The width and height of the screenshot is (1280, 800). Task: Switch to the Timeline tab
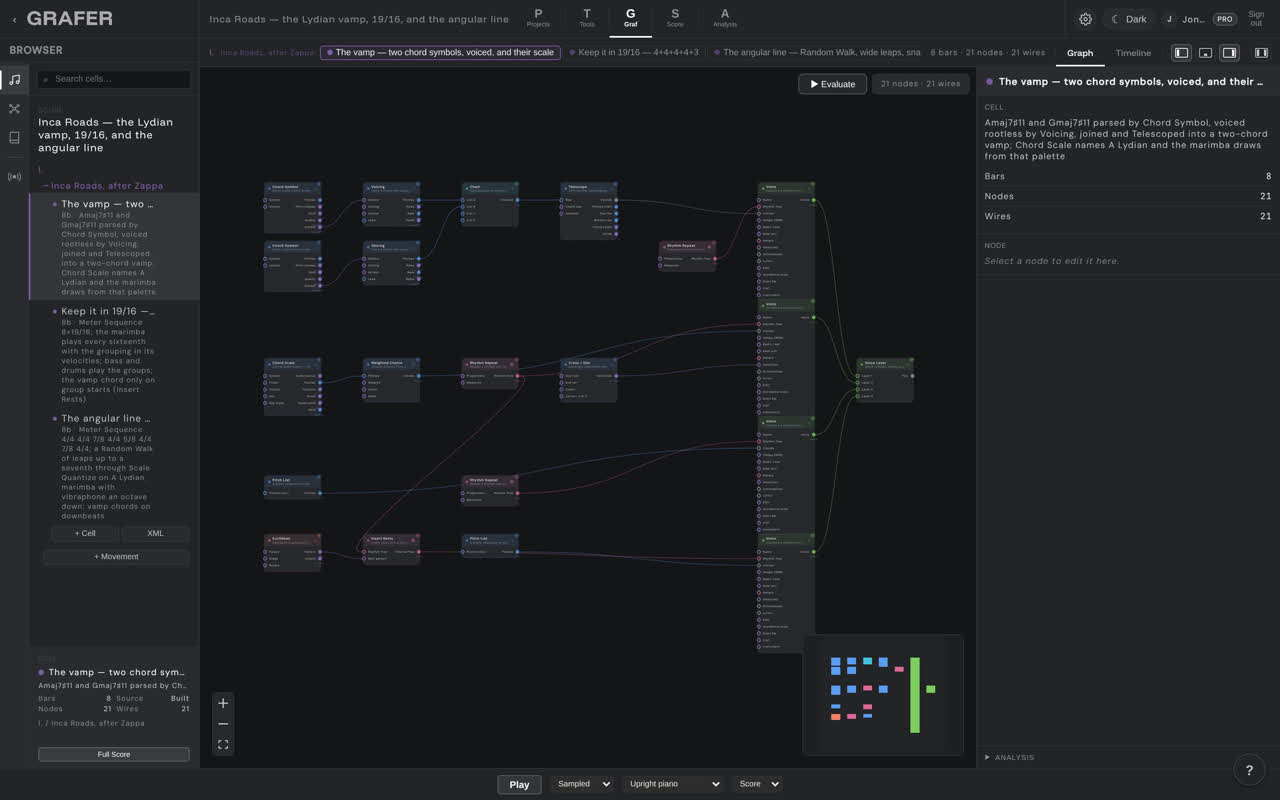pos(1133,53)
